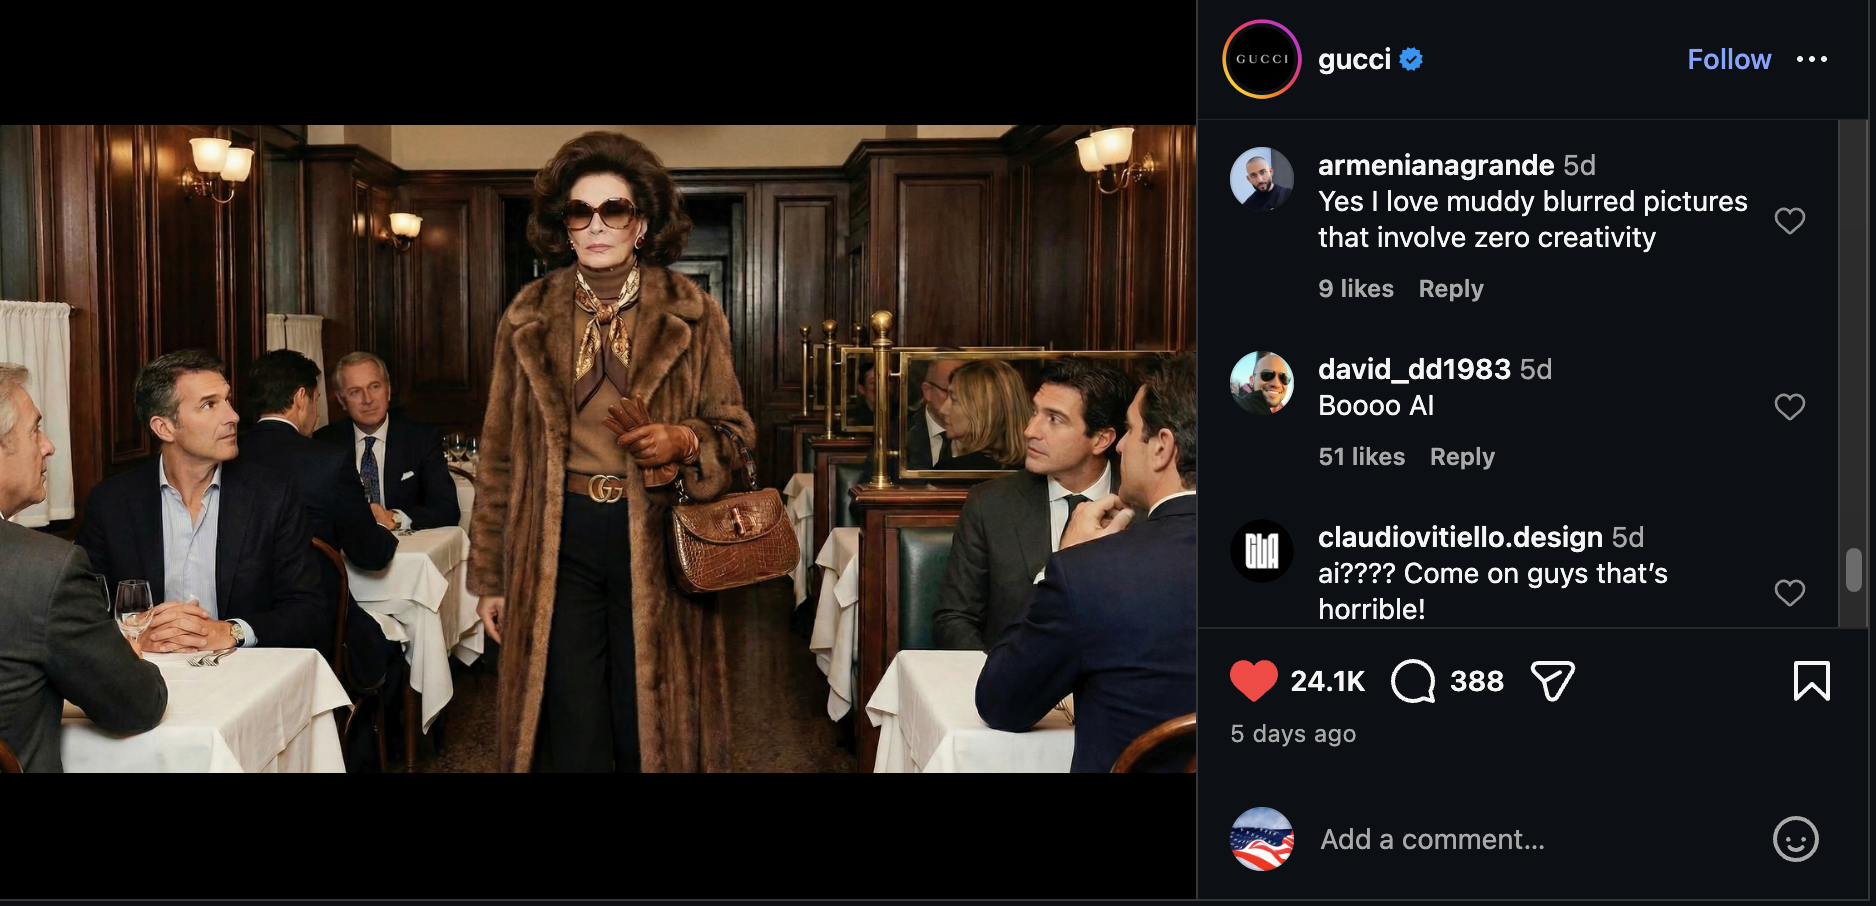Click the Add a comment field
1876x906 pixels.
pos(1433,839)
